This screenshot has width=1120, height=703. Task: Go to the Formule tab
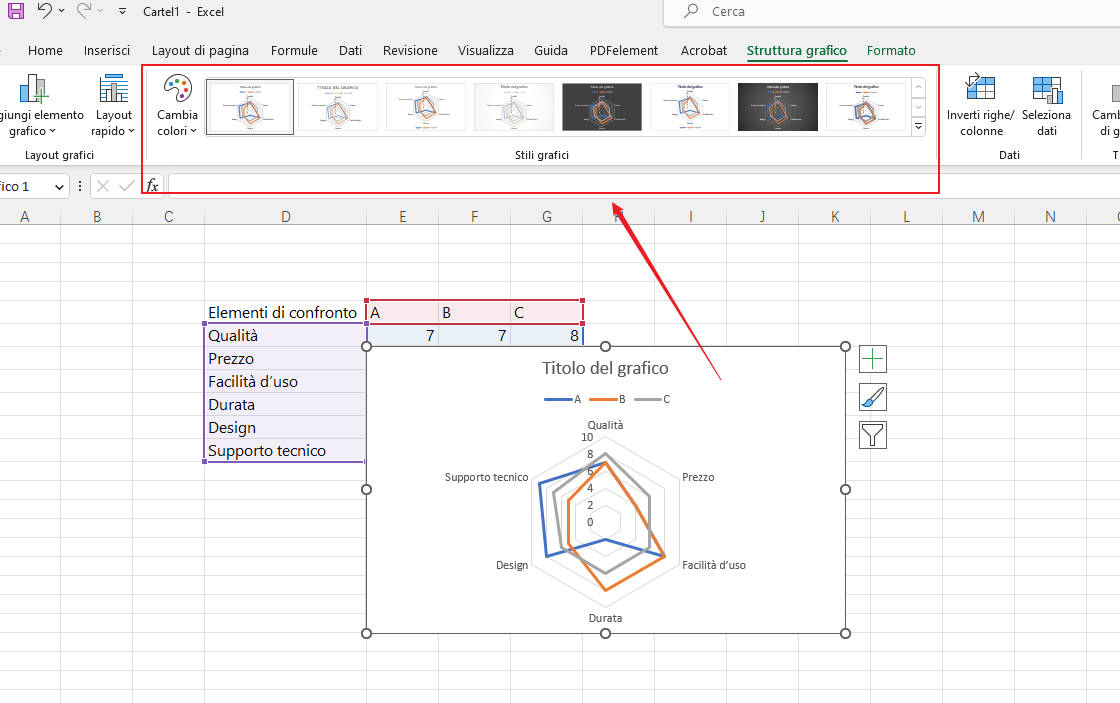[x=294, y=50]
